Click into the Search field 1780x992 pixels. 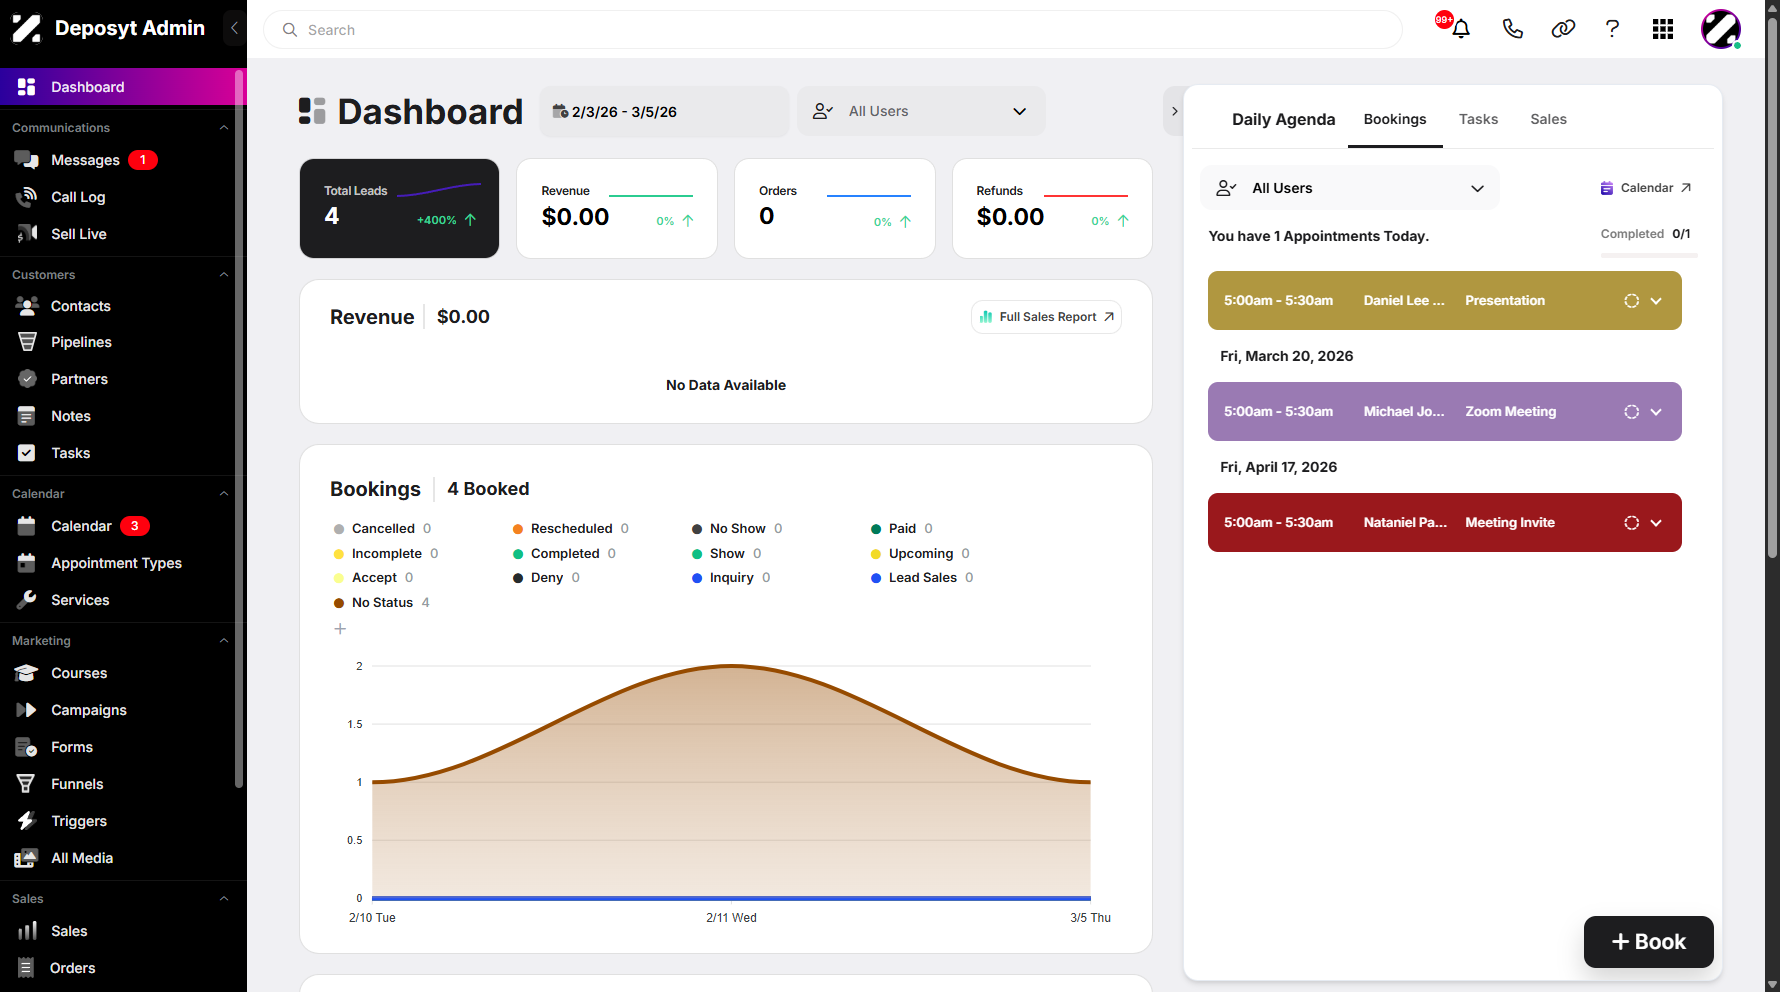[833, 30]
